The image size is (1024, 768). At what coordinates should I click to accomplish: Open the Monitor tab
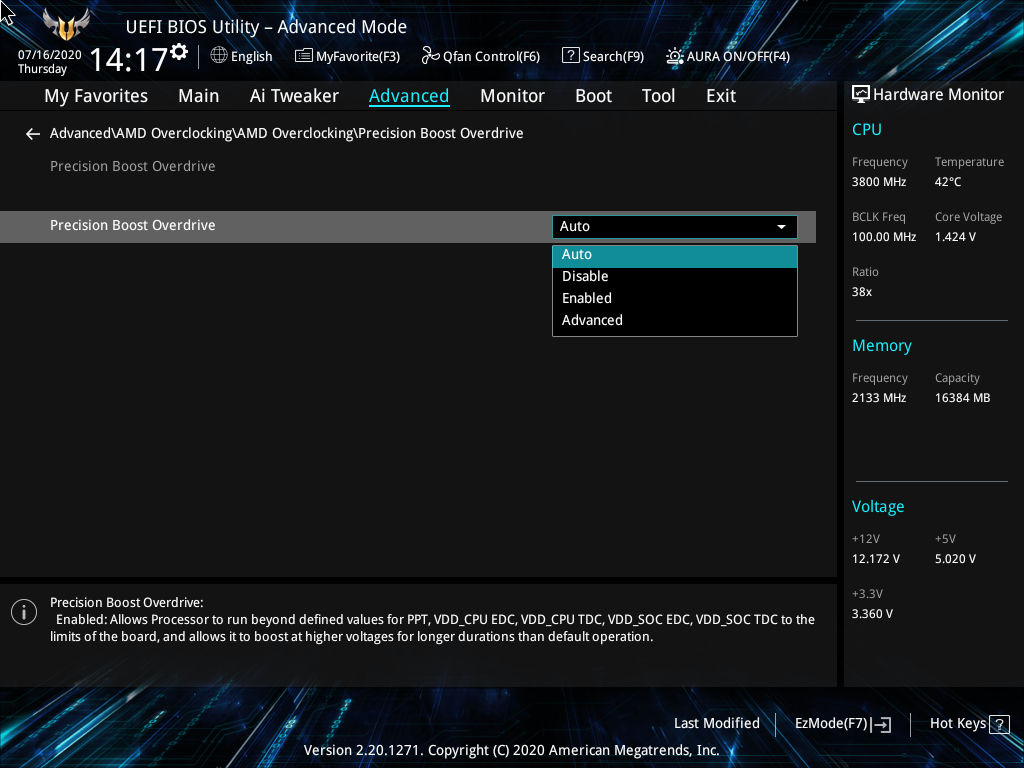(x=512, y=96)
